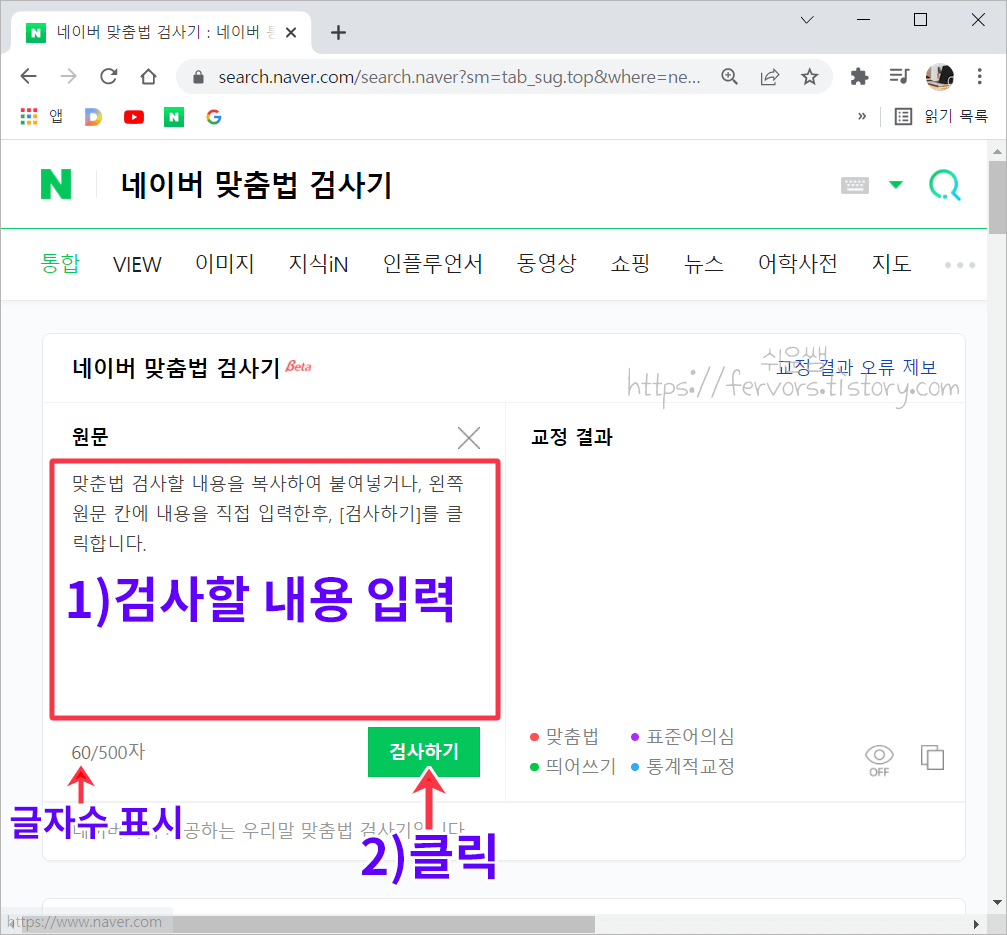Open the Chrome three-dot menu

(x=979, y=76)
